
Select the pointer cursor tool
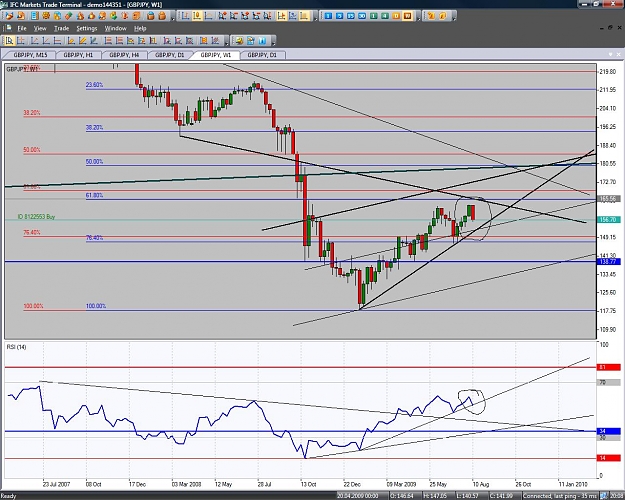pyautogui.click(x=9, y=40)
